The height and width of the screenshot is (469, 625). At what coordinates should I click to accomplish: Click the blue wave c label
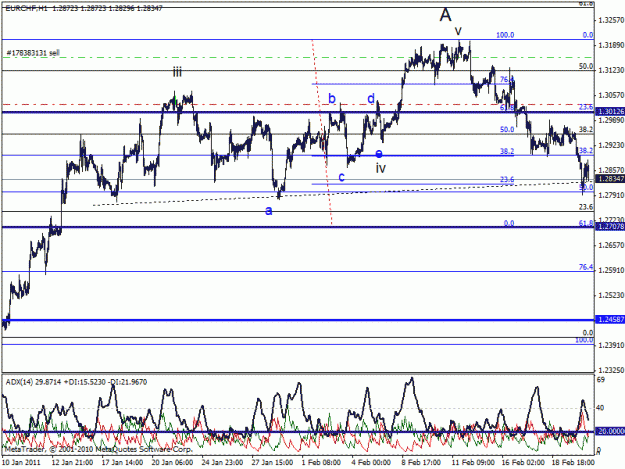342,177
